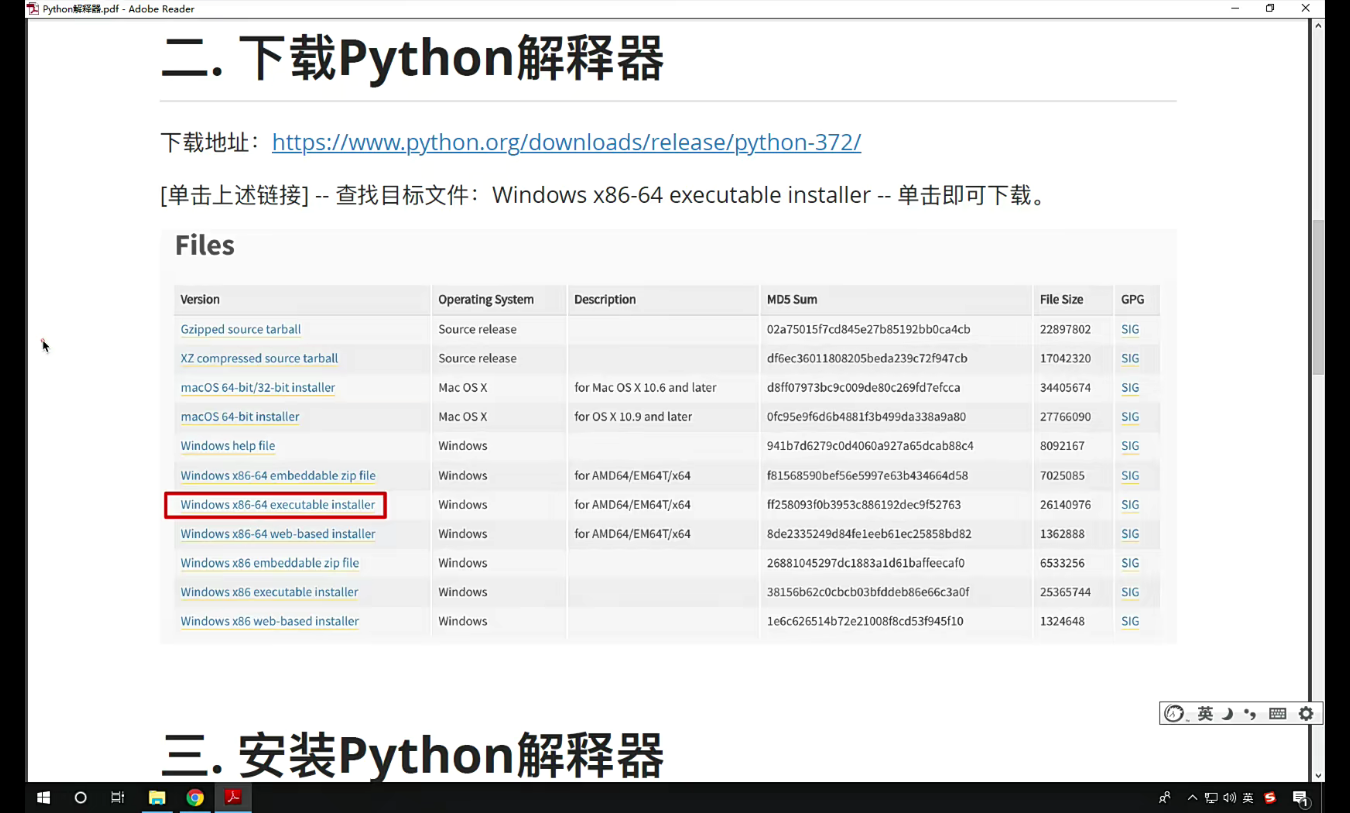
Task: Click file size value 22897802
Action: (x=1065, y=329)
